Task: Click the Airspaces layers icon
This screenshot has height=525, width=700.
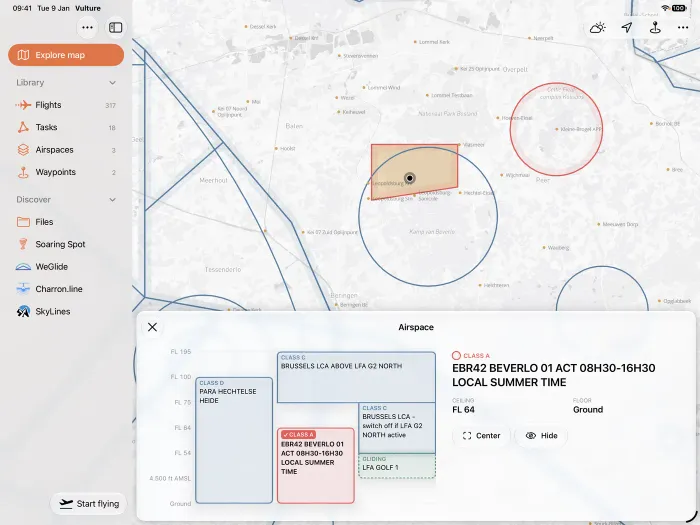Action: [23, 150]
